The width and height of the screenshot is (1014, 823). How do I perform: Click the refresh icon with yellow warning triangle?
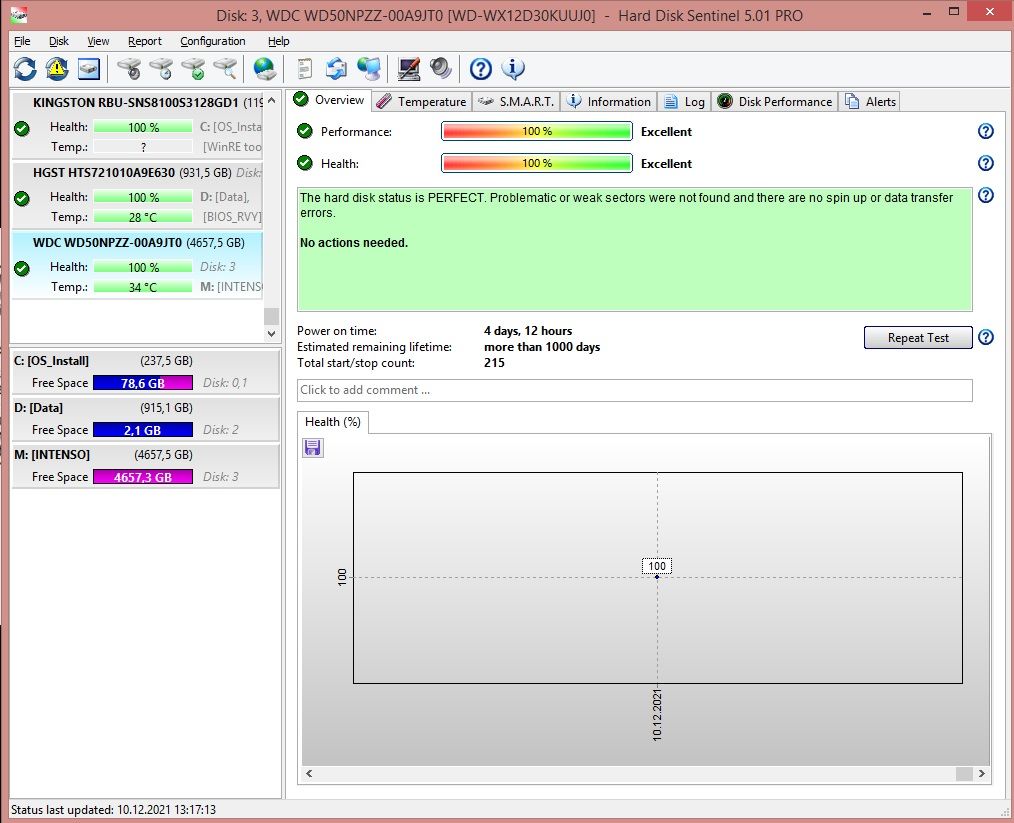57,69
